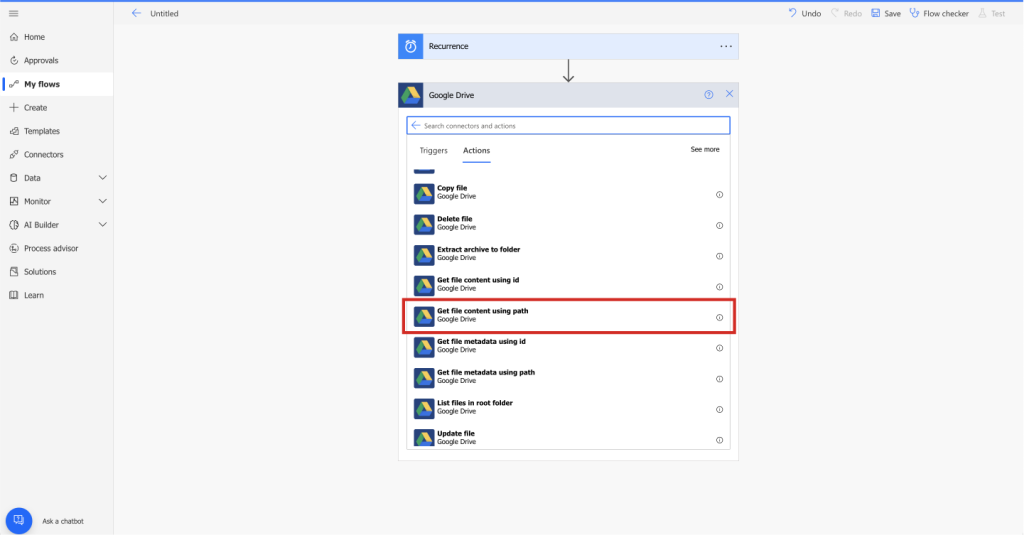Image resolution: width=1024 pixels, height=535 pixels.
Task: Show info for List files in root folder
Action: [719, 410]
